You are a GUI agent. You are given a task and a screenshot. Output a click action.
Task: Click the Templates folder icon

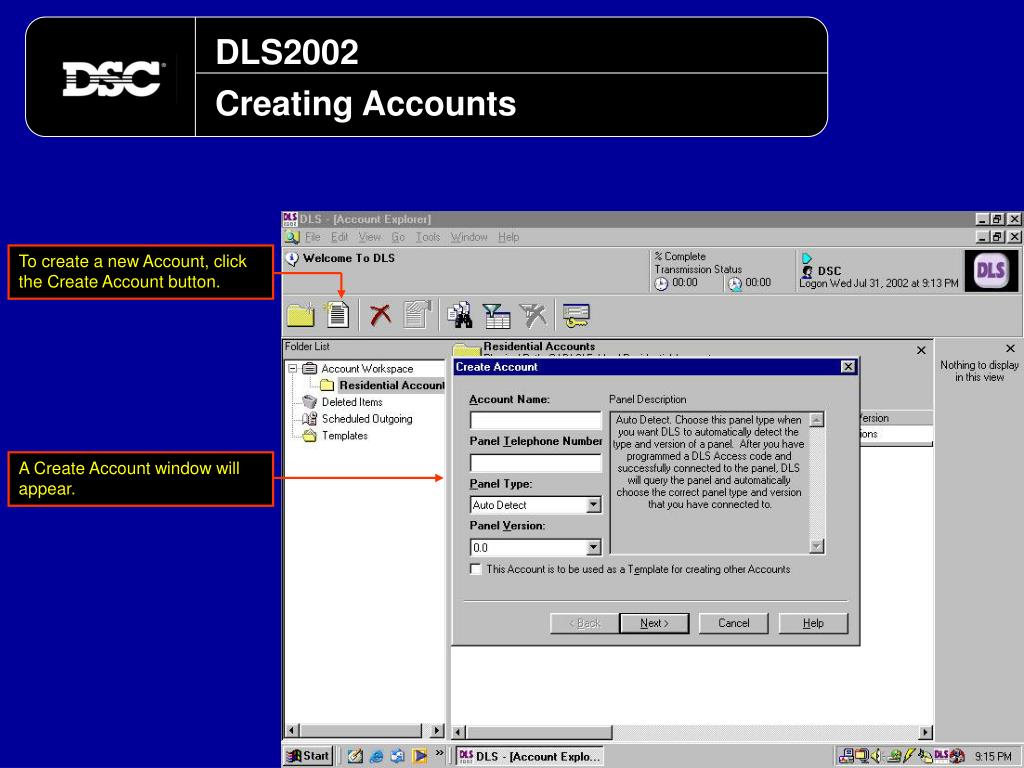[x=310, y=436]
